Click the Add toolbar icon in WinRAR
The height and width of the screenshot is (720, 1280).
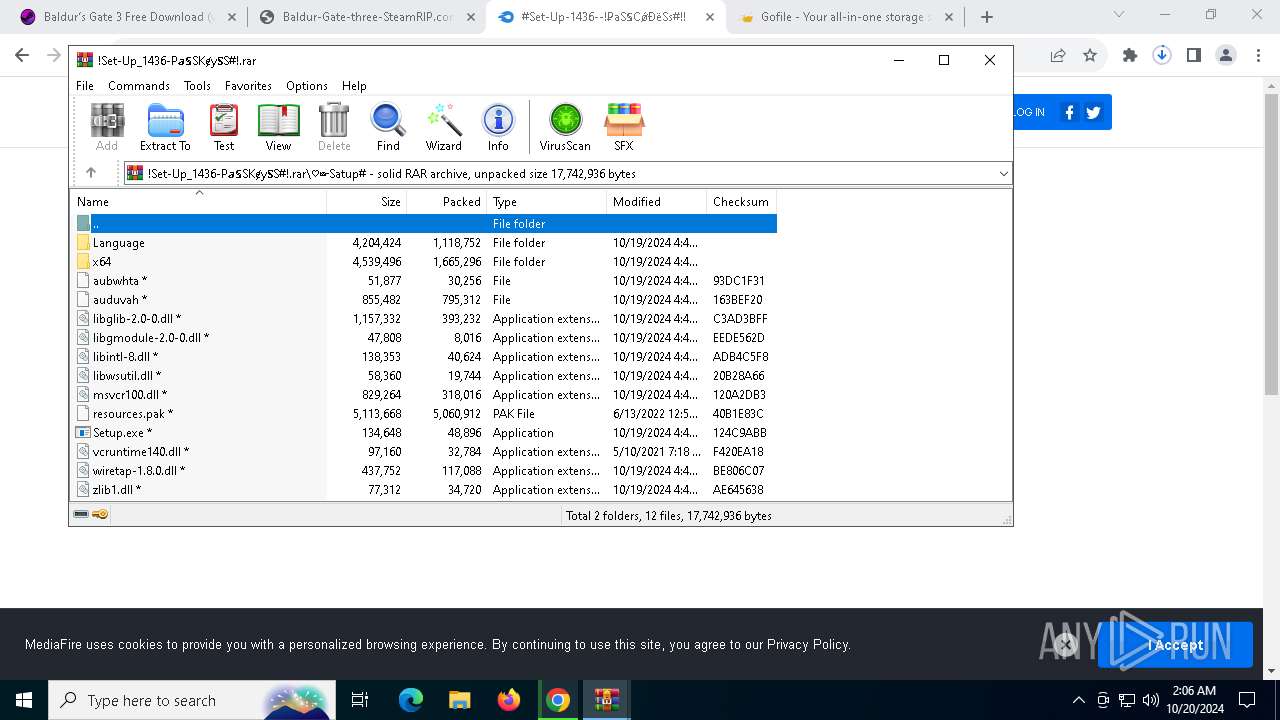click(107, 127)
